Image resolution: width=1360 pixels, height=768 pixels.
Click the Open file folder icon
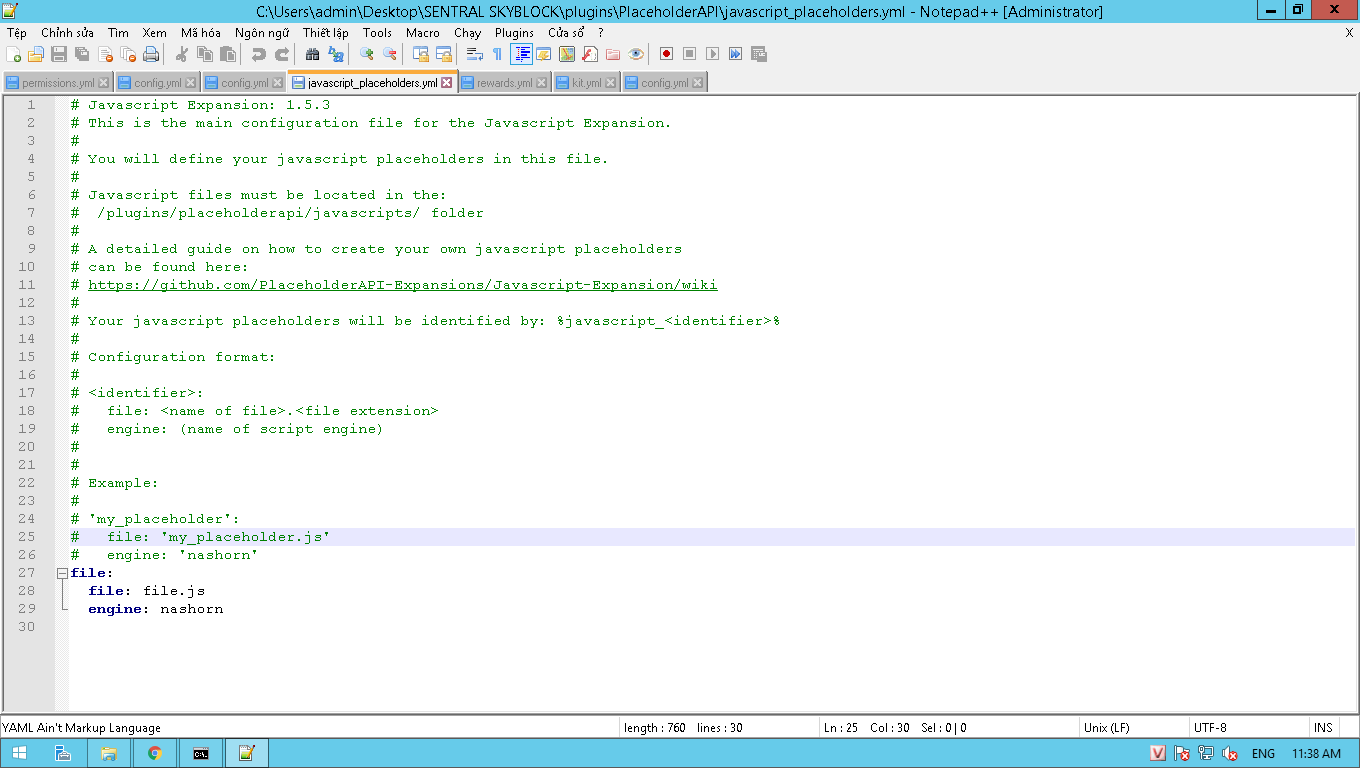(36, 54)
